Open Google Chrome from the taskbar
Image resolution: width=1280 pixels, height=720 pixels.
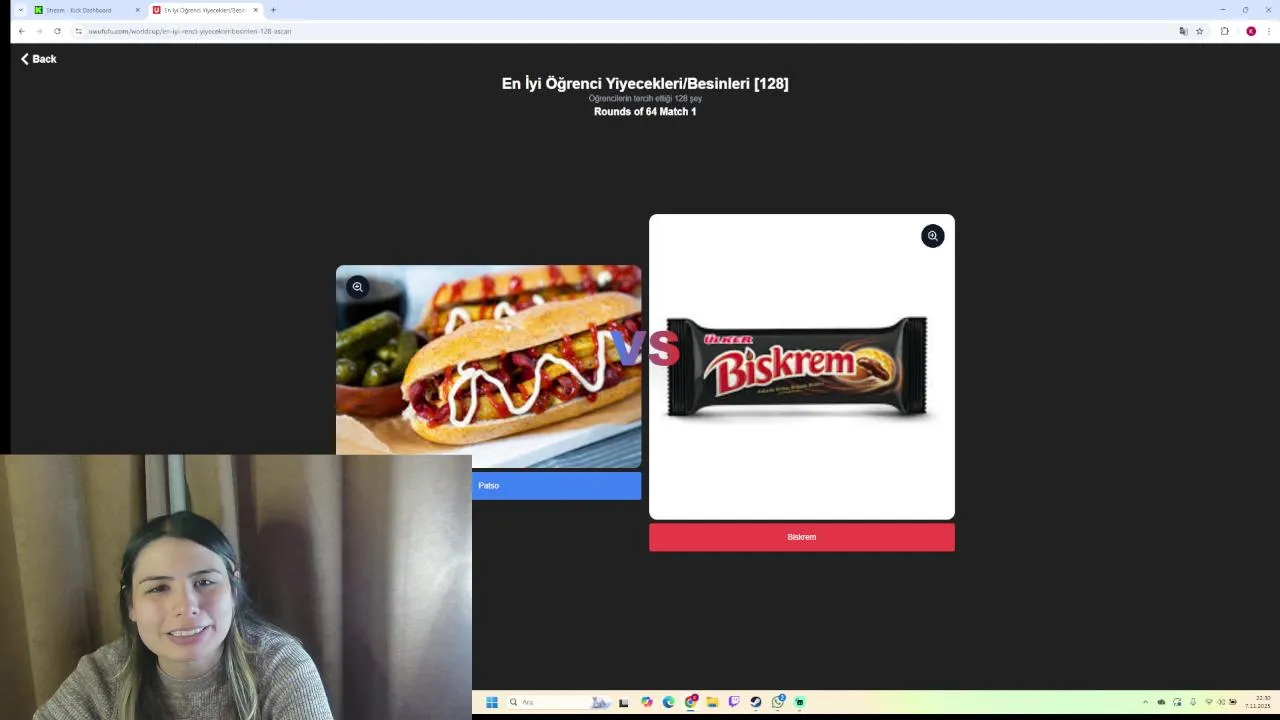[x=691, y=702]
